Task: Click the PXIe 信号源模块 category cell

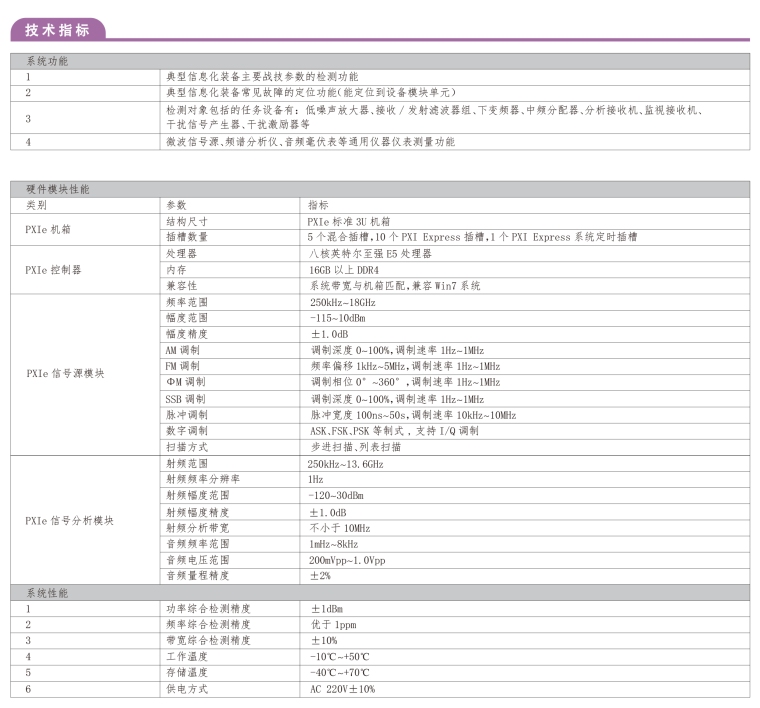Action: click(63, 374)
